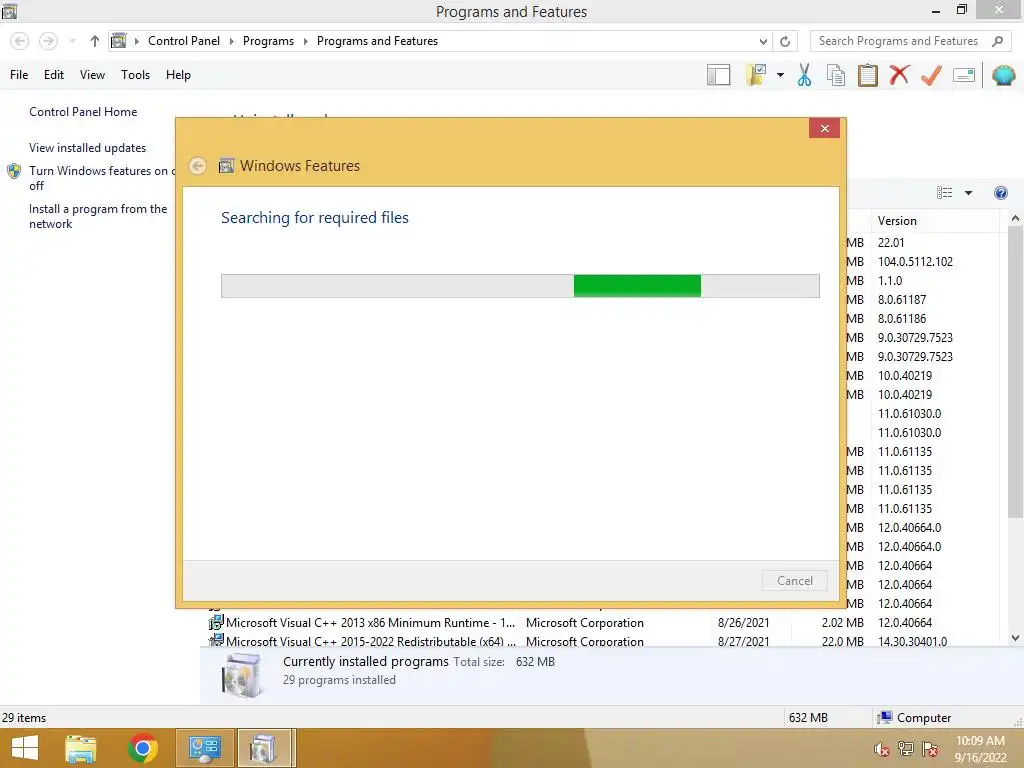Click the Copy toolbar icon
Viewport: 1024px width, 768px height.
[836, 75]
